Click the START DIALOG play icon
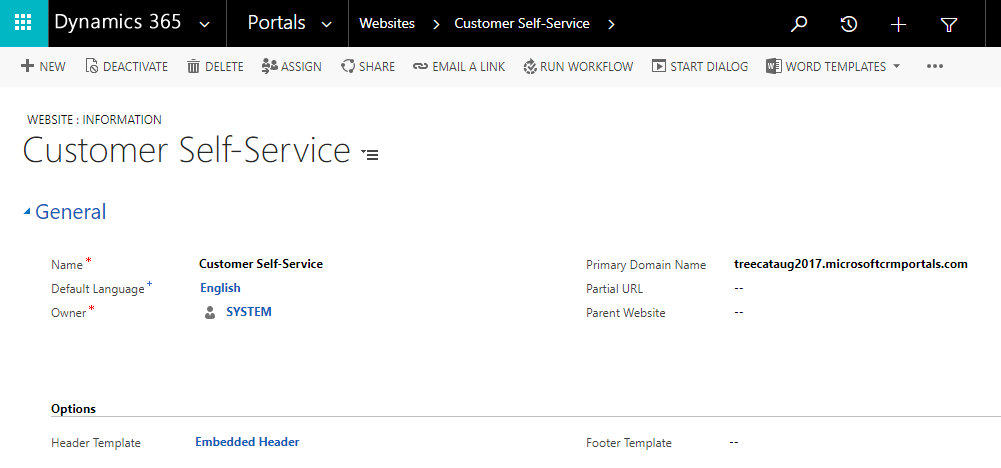The height and width of the screenshot is (468, 1001). pyautogui.click(x=659, y=66)
